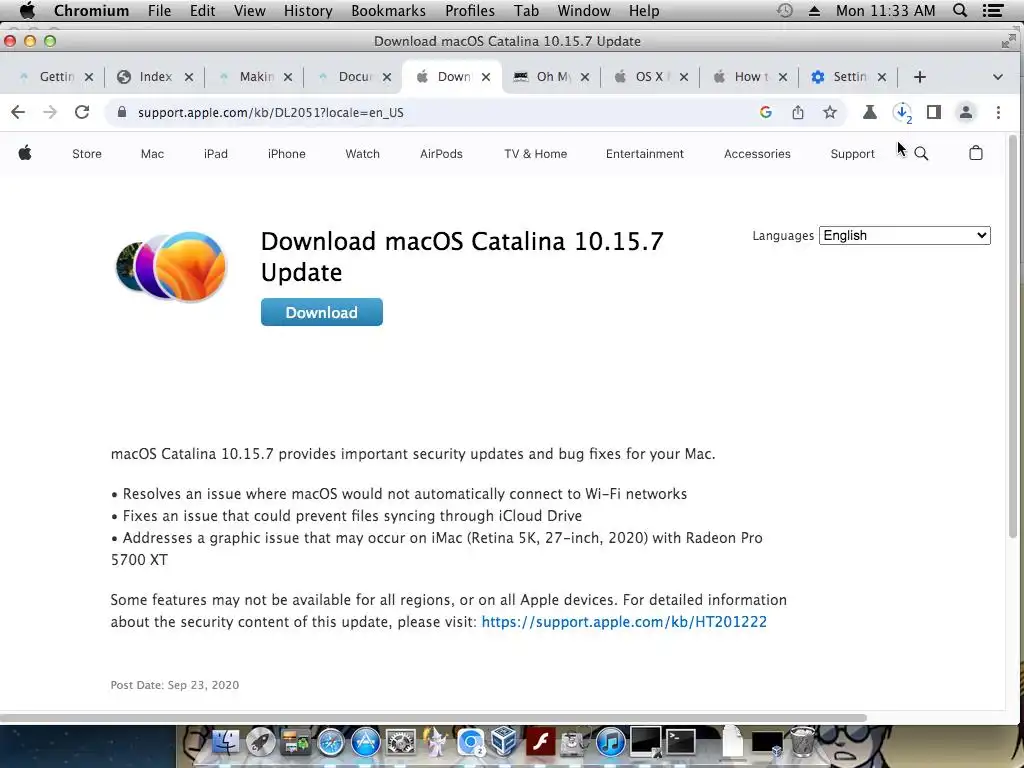Open the Chromium application menu
1024x768 pixels.
[x=91, y=10]
